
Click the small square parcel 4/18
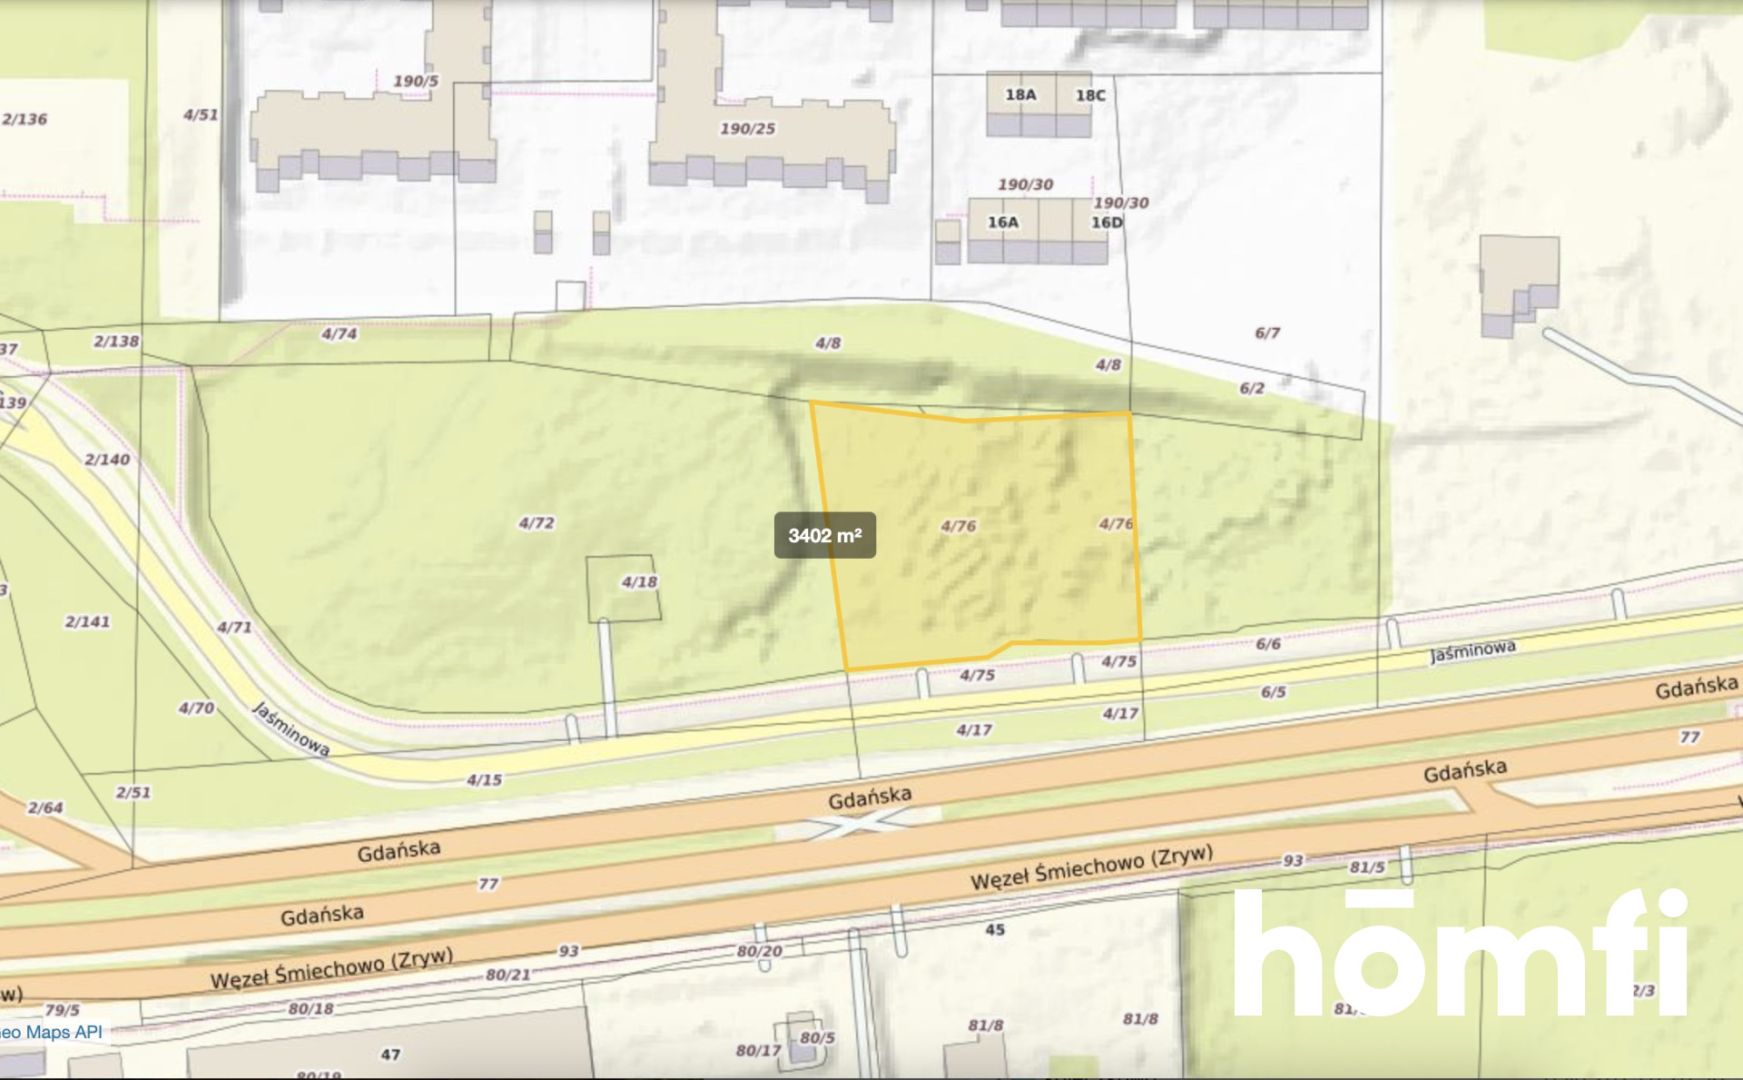(623, 589)
